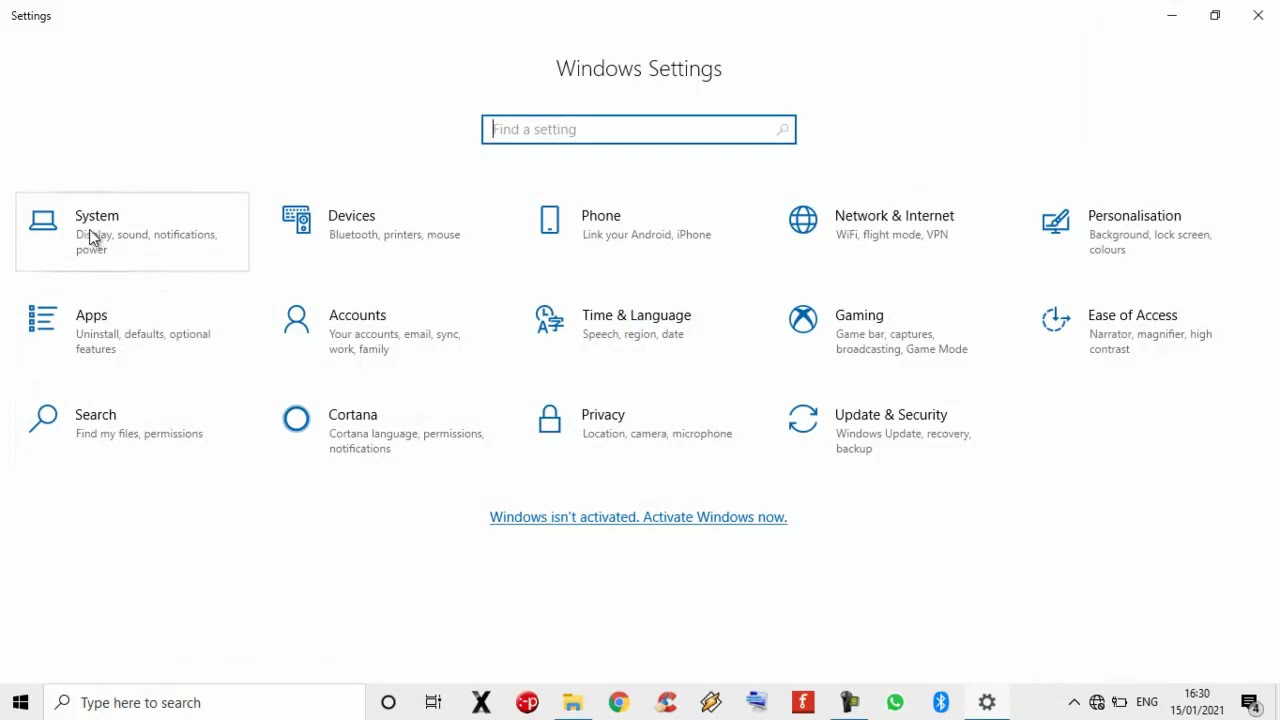Open File Explorer from taskbar
This screenshot has height=720, width=1280.
[572, 702]
